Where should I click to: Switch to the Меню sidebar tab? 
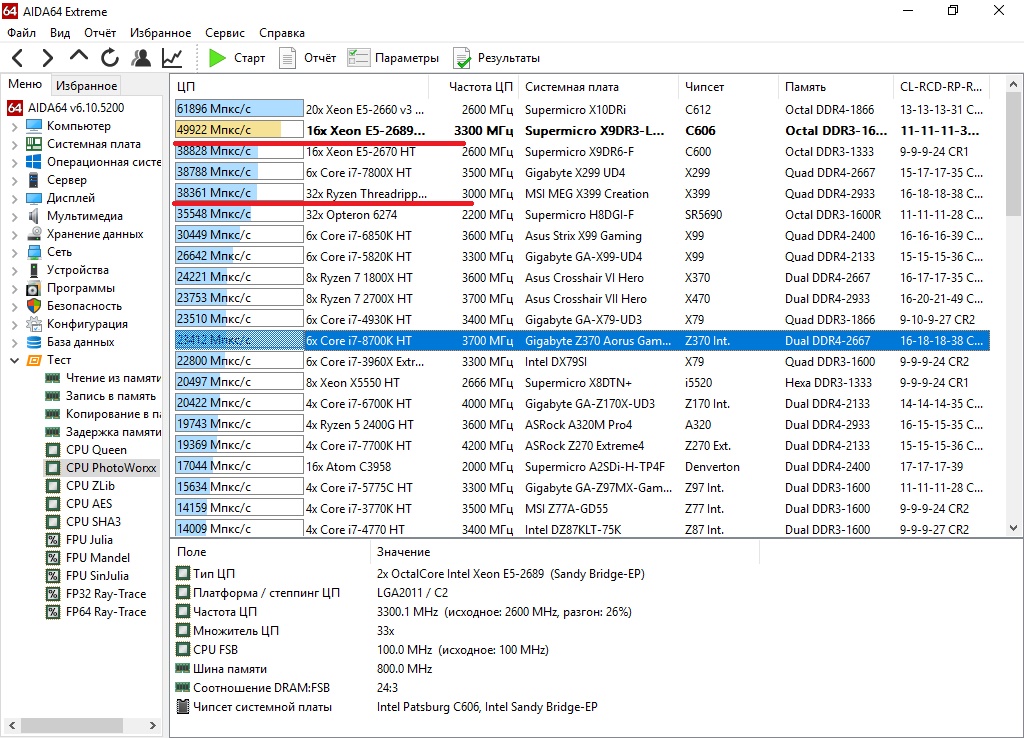click(25, 84)
